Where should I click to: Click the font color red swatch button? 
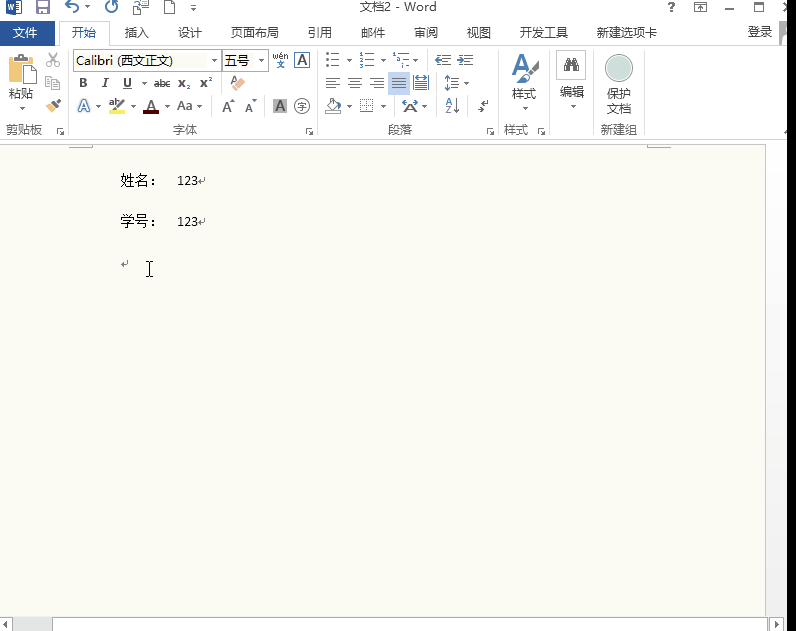(151, 106)
